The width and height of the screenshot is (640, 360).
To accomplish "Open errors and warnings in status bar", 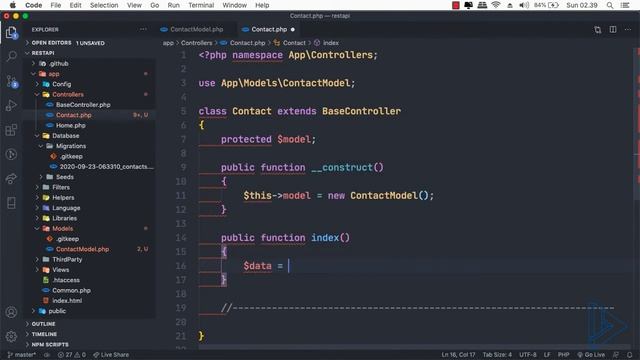I will click(72, 355).
